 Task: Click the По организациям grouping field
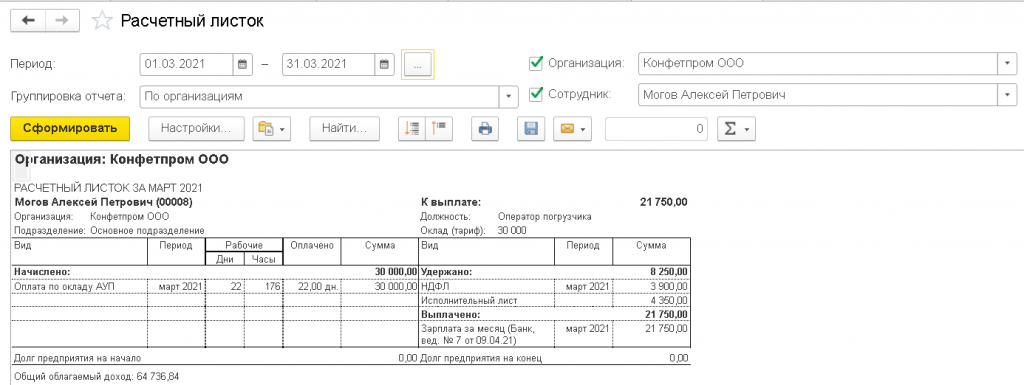click(320, 96)
